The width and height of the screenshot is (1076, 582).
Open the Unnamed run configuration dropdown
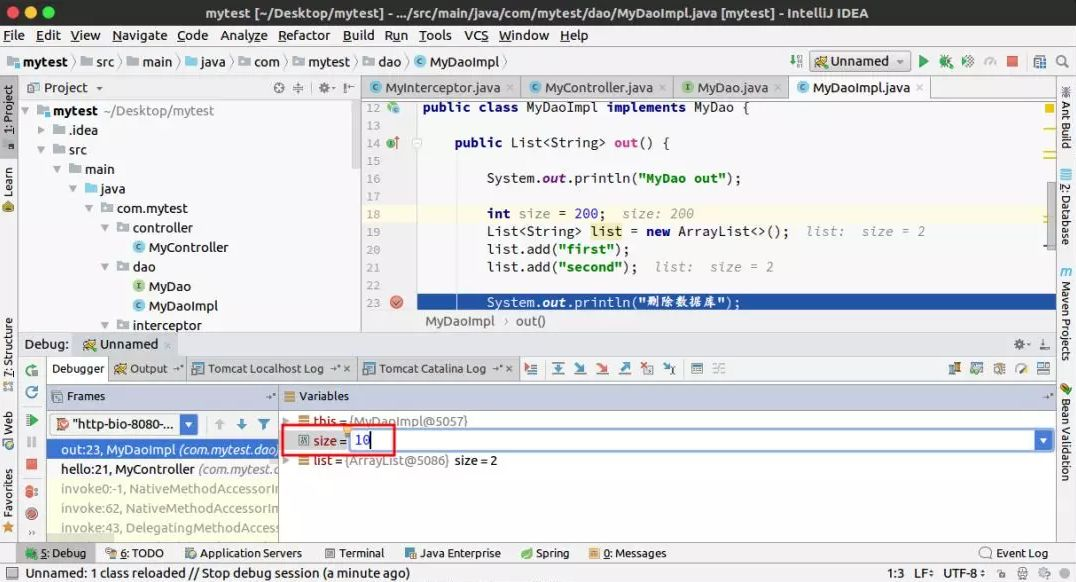pyautogui.click(x=859, y=61)
